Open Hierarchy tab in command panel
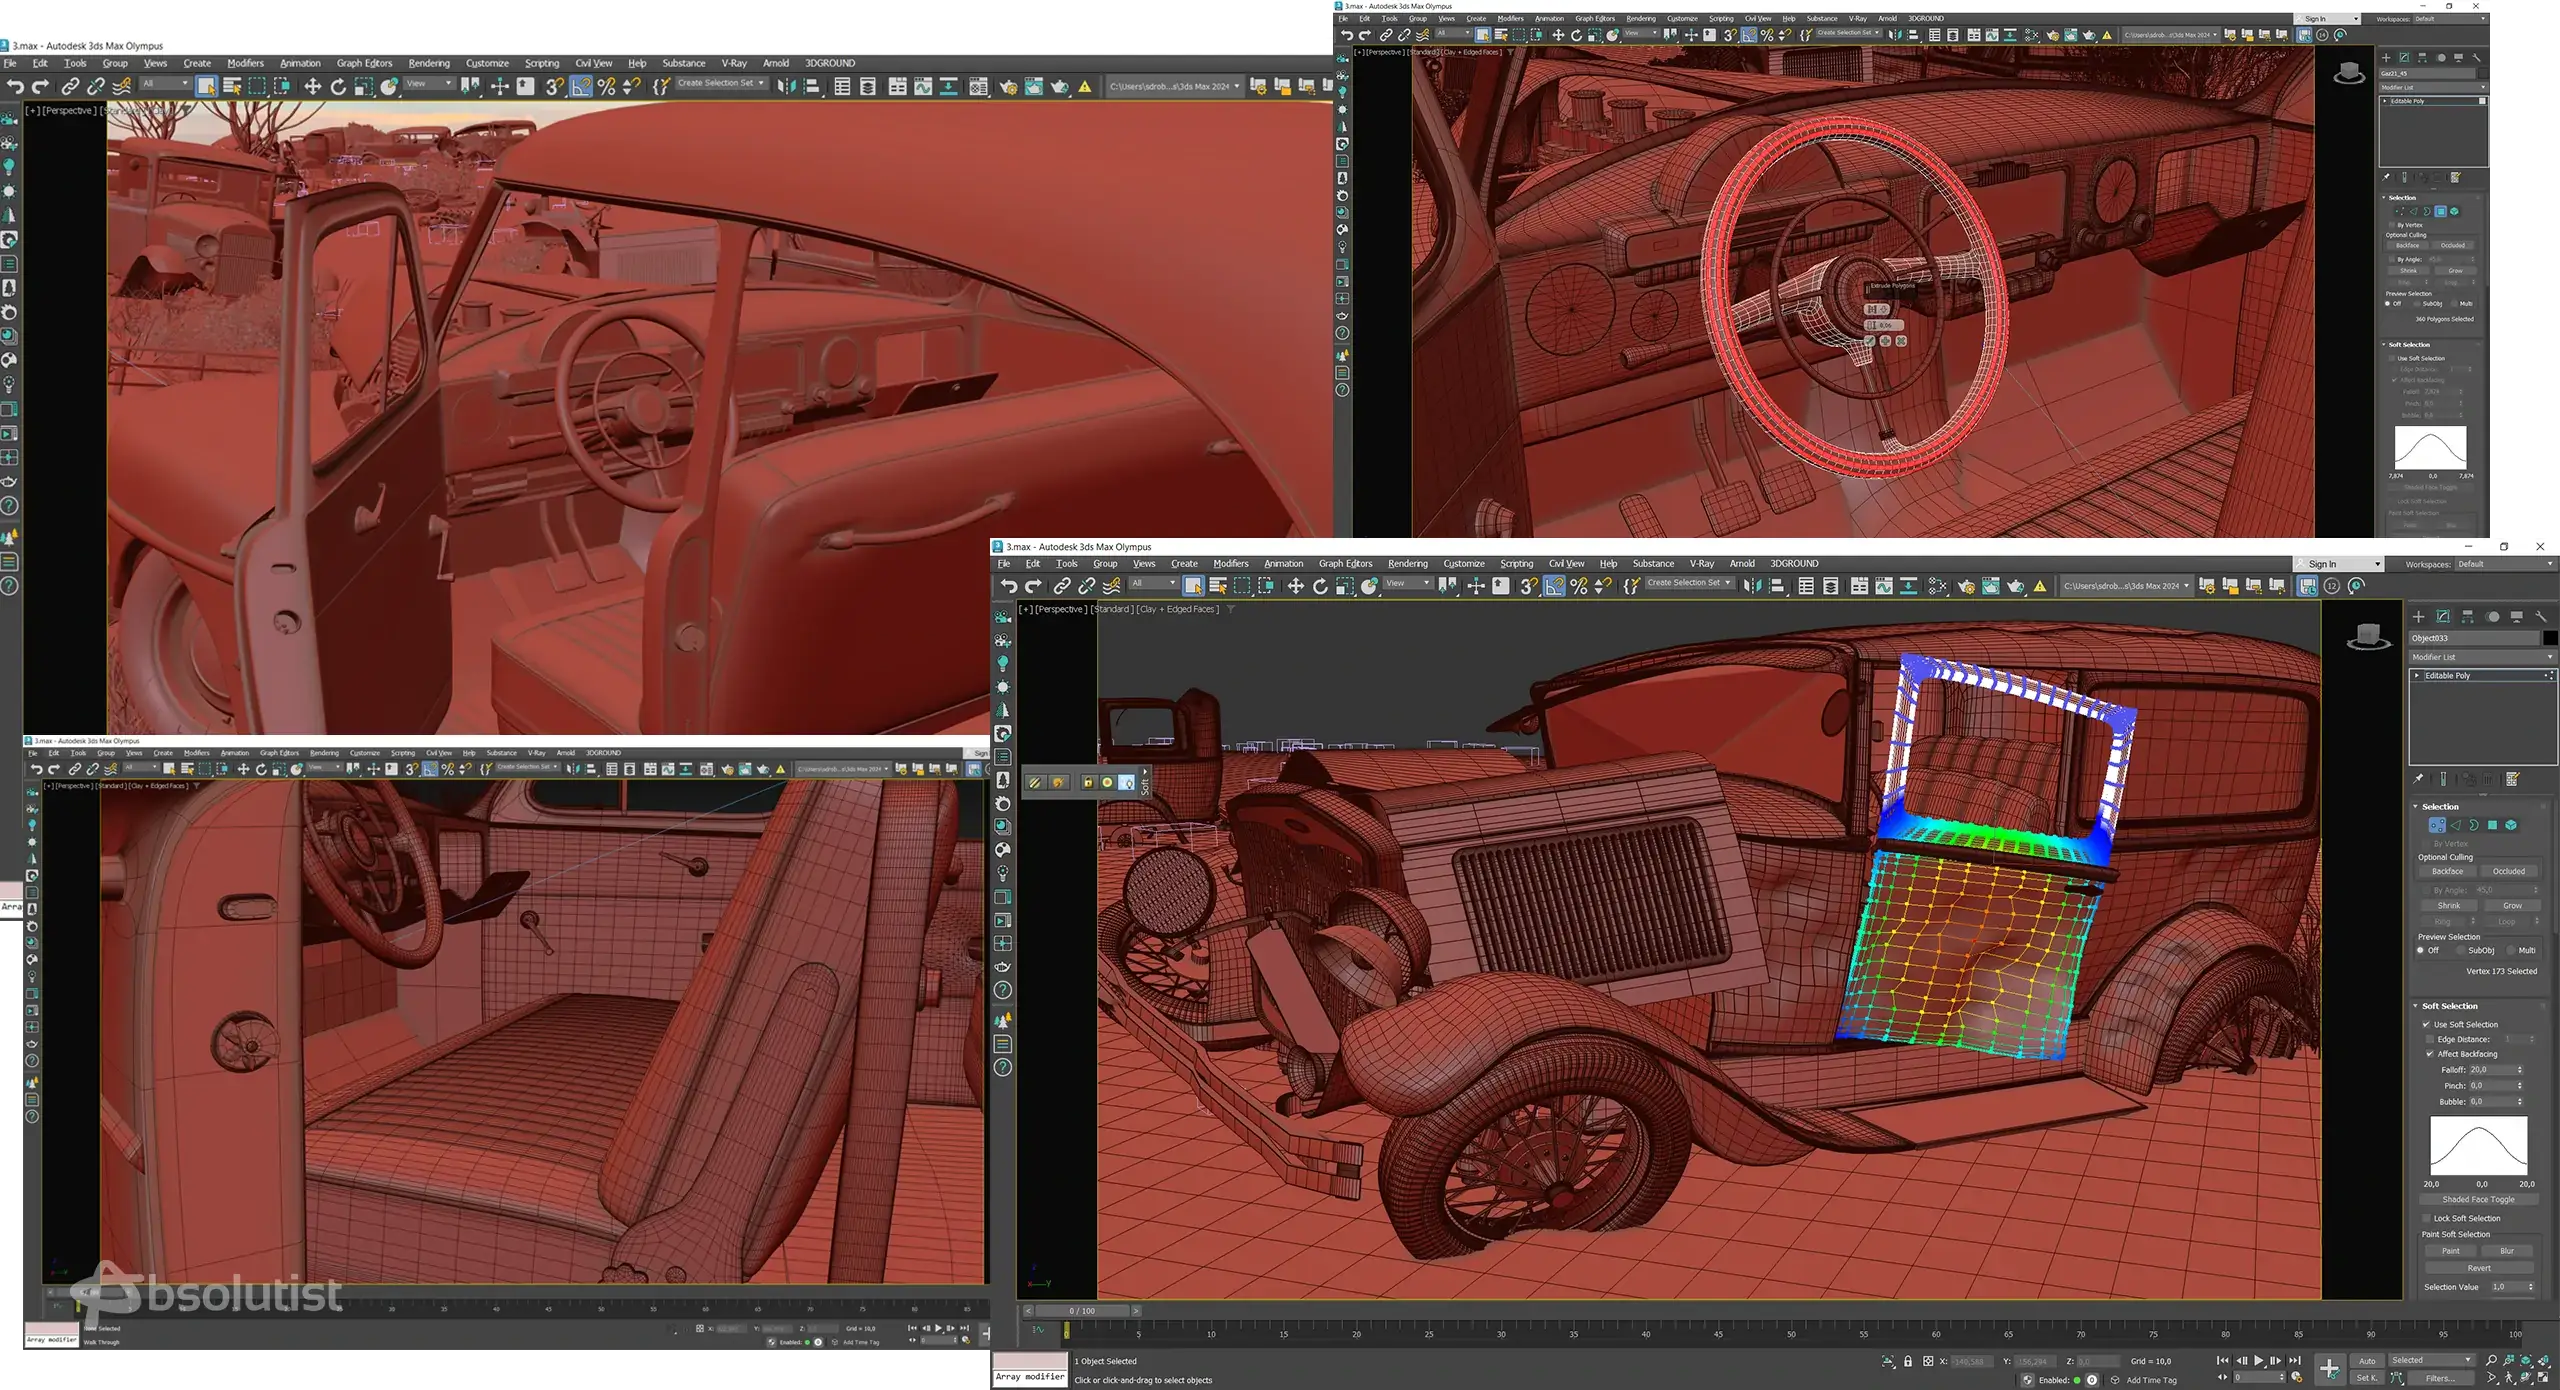The width and height of the screenshot is (2560, 1390). coord(2467,617)
